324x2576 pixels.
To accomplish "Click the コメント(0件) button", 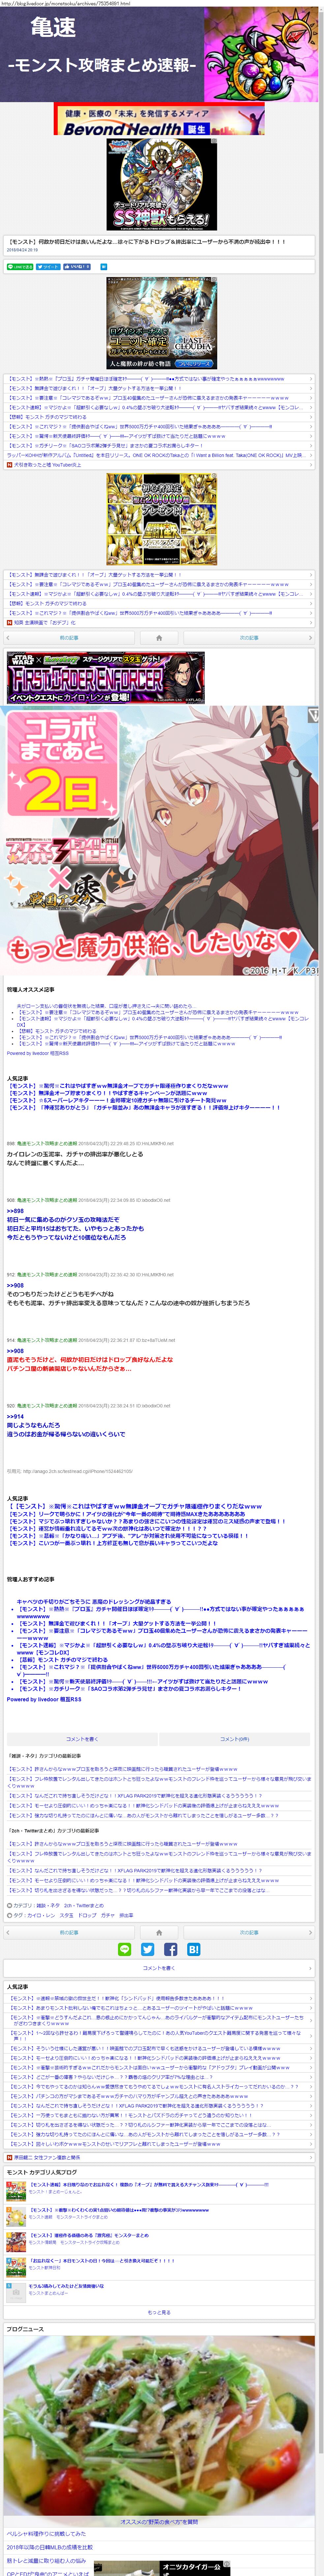I will pyautogui.click(x=235, y=1739).
